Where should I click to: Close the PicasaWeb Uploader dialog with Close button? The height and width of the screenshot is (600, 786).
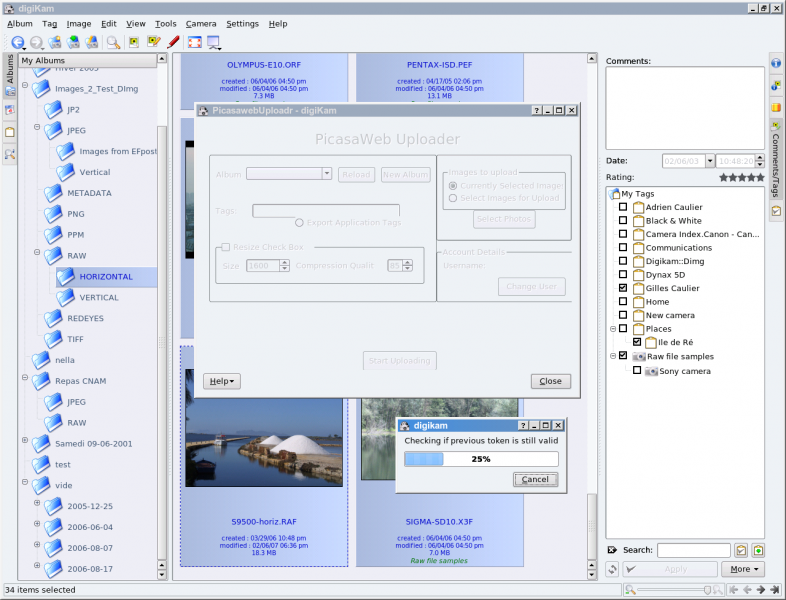550,381
